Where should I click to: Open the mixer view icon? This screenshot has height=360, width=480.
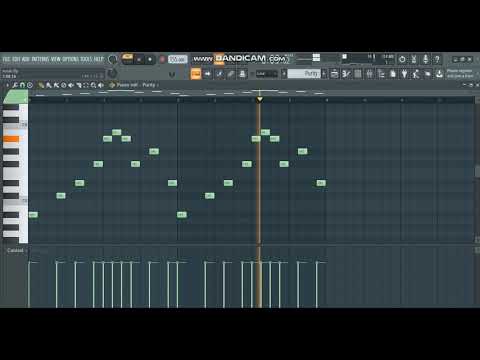click(370, 74)
